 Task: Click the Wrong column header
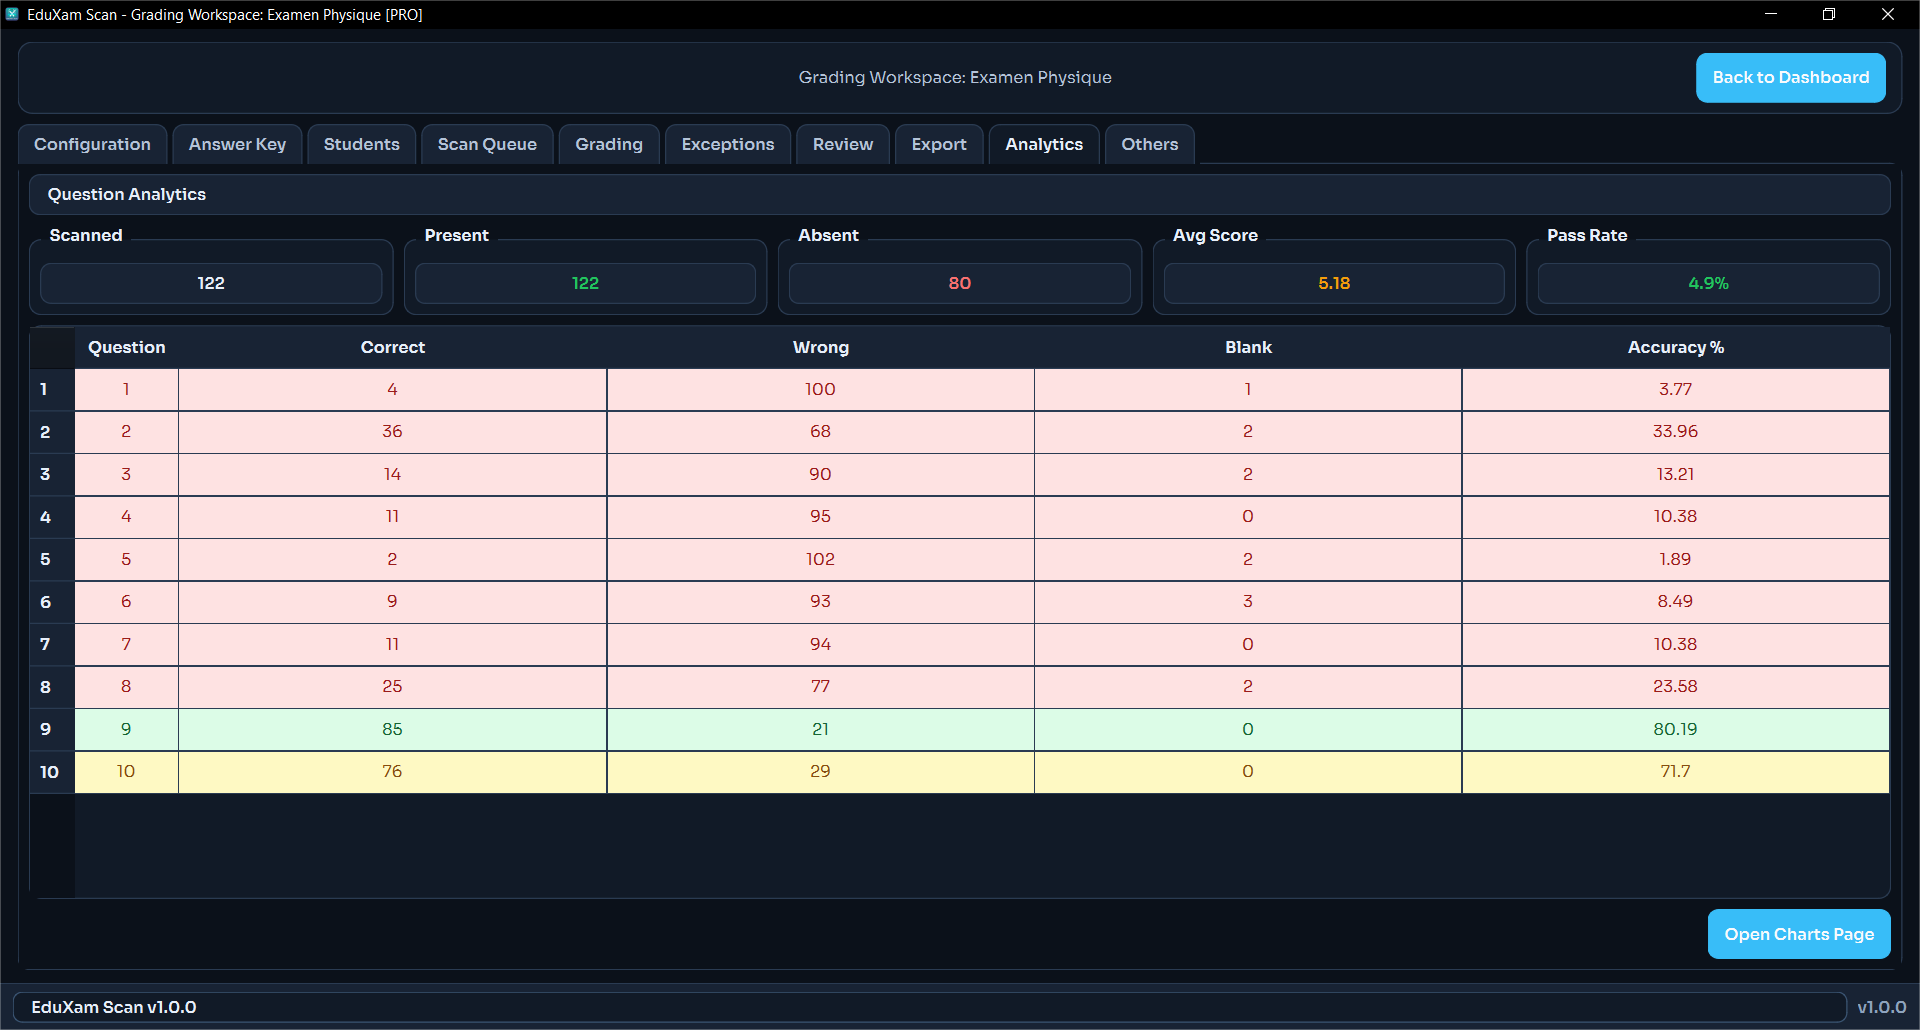click(x=820, y=347)
